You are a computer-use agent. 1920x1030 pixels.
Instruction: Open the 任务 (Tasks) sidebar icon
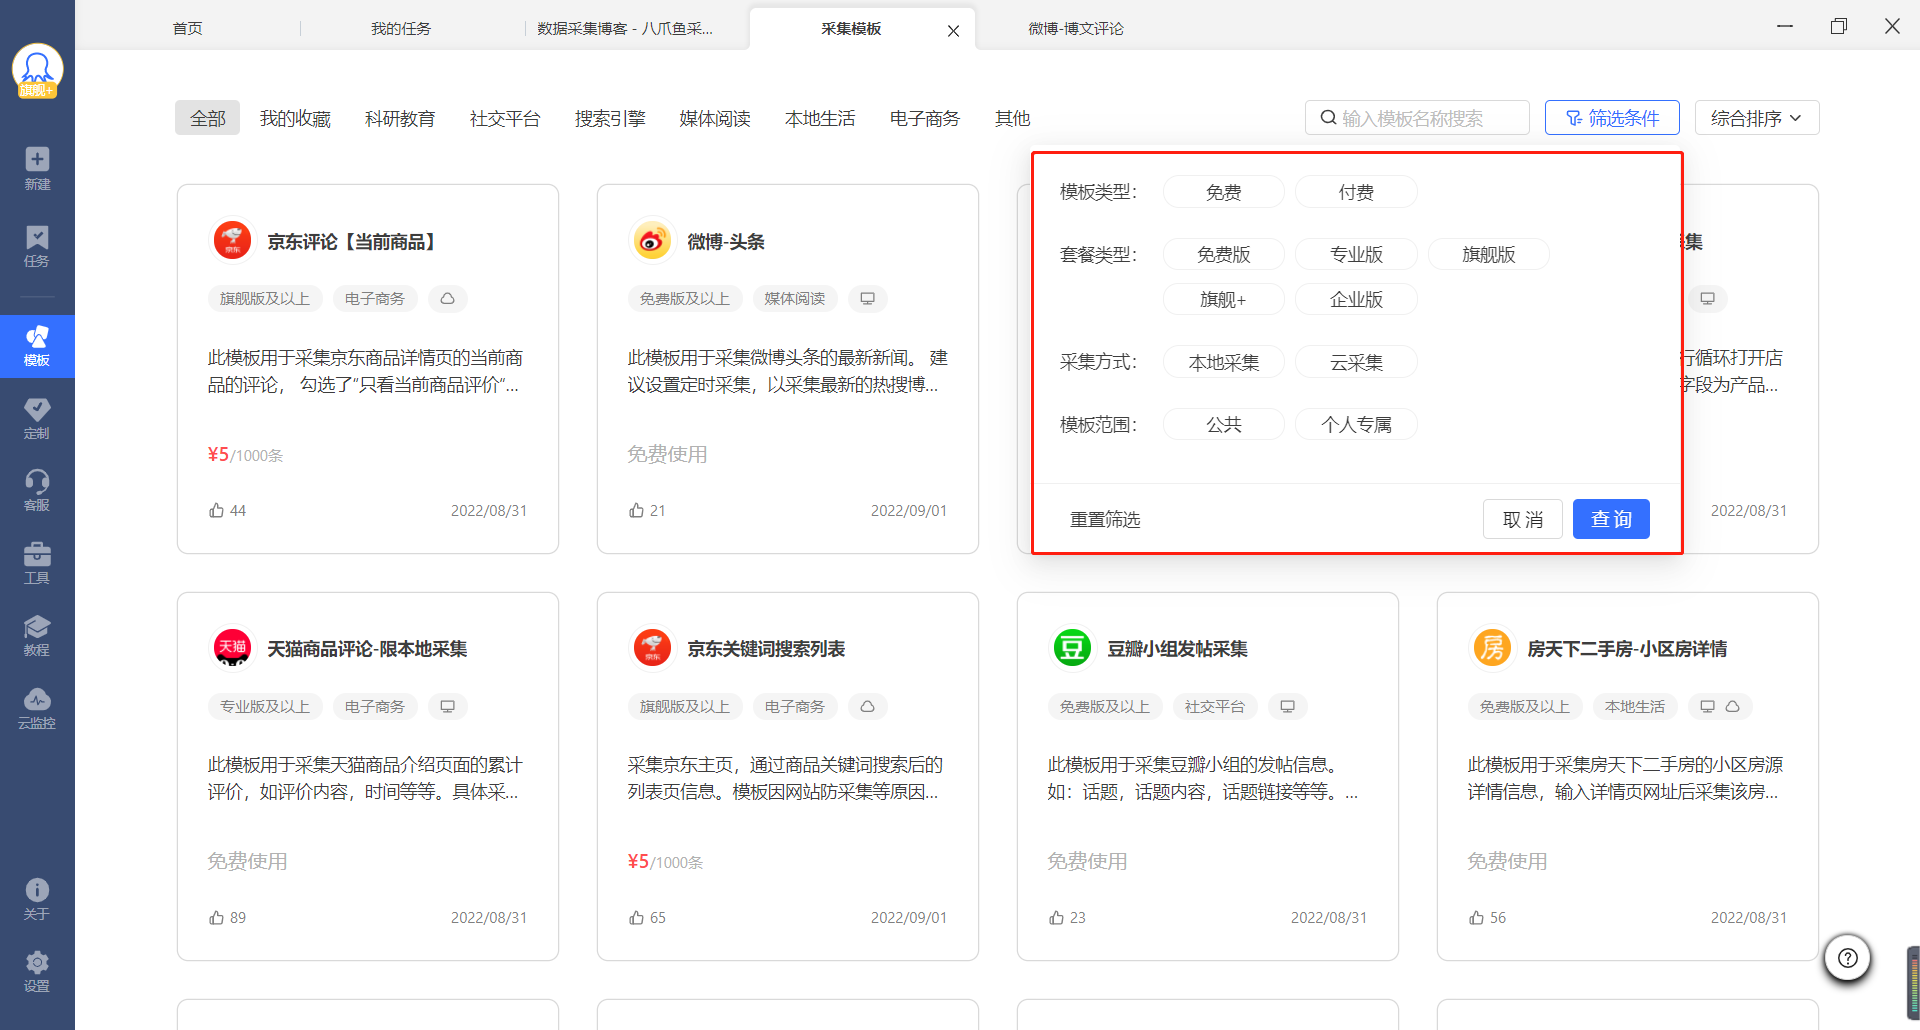coord(37,245)
